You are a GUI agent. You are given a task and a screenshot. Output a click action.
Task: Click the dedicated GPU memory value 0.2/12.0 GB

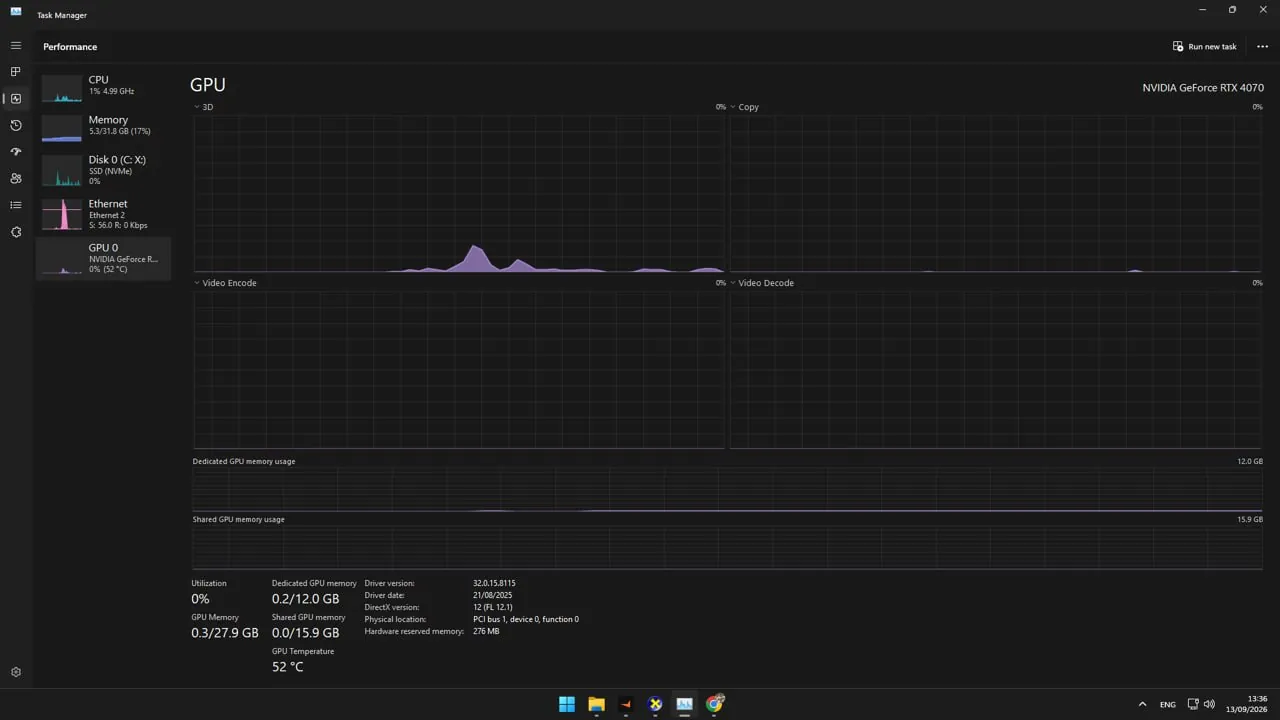(305, 599)
